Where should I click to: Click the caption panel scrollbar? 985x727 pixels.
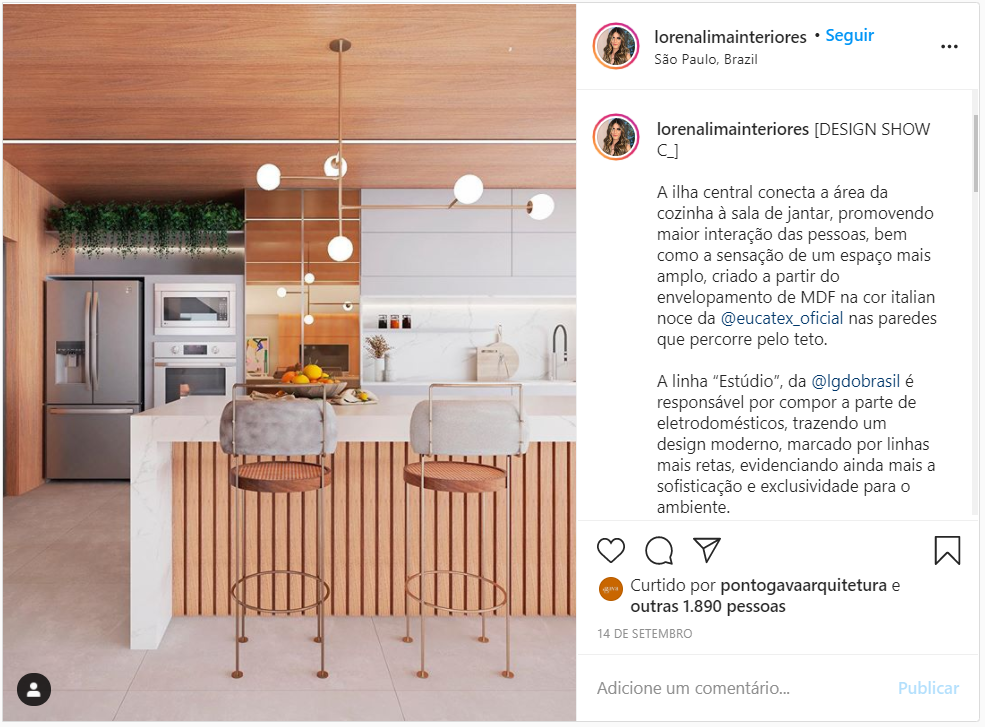(975, 153)
